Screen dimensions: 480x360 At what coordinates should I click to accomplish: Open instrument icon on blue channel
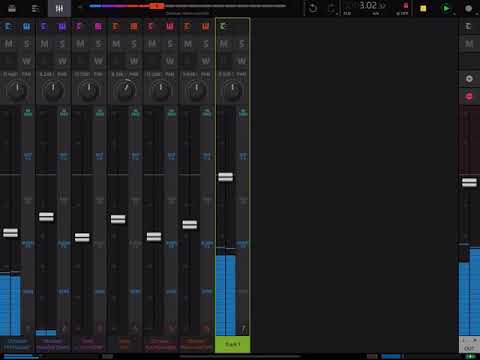point(27,27)
